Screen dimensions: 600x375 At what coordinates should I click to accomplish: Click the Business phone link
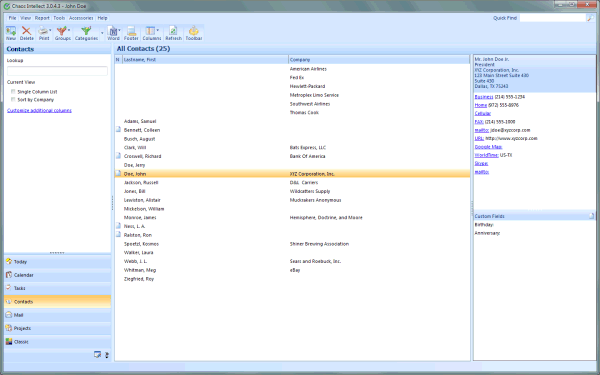coord(484,97)
